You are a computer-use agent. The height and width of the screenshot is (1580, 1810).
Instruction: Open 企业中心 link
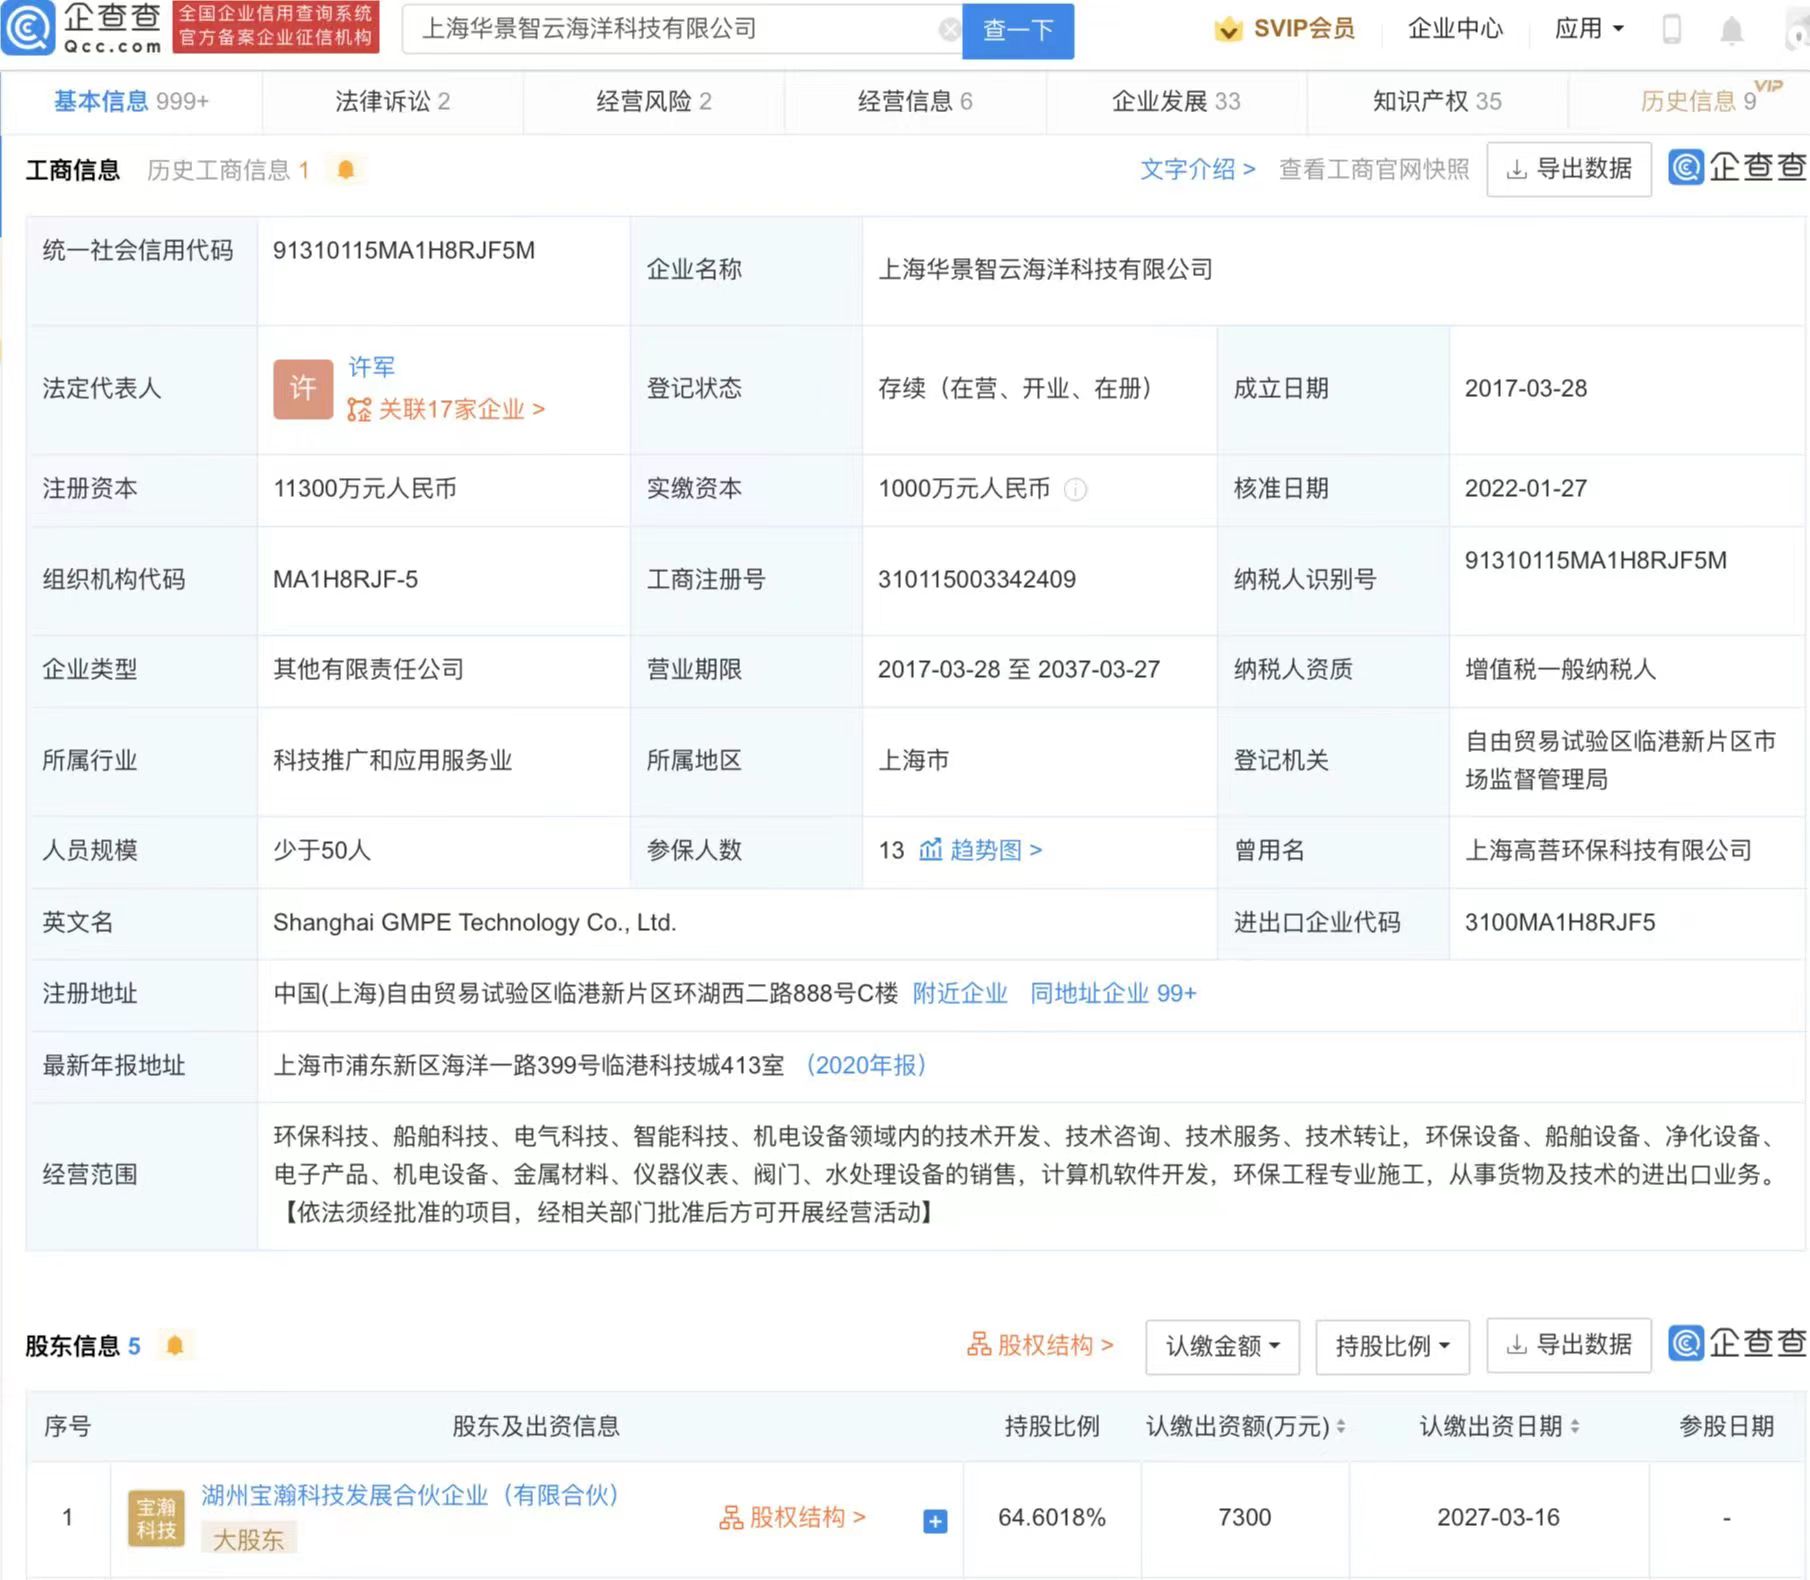(1455, 29)
